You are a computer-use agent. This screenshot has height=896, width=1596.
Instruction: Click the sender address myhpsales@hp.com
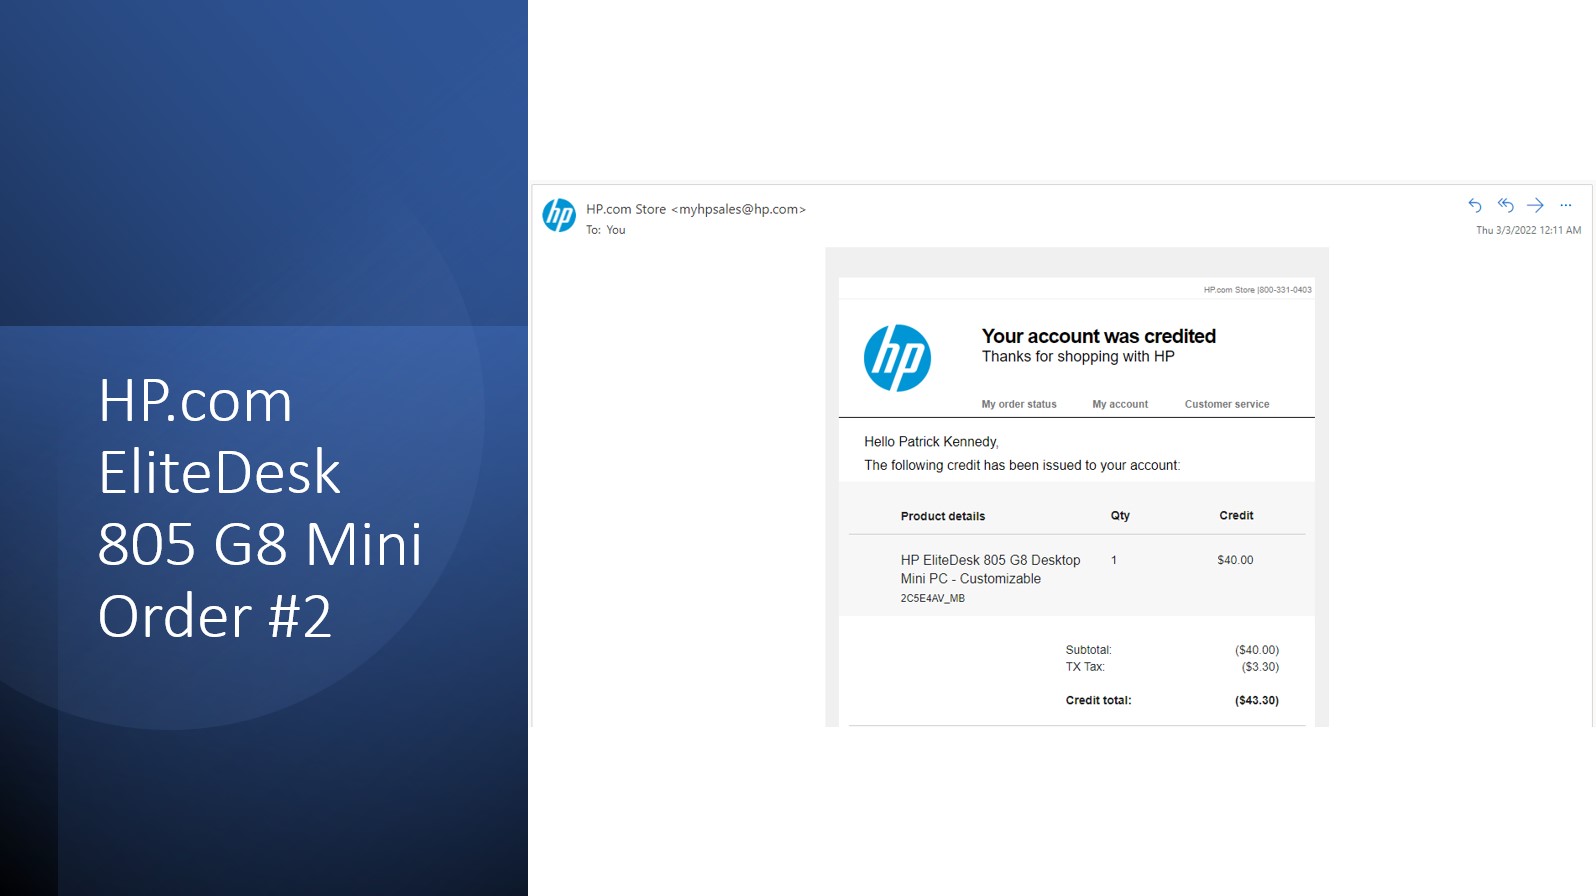[x=739, y=209]
